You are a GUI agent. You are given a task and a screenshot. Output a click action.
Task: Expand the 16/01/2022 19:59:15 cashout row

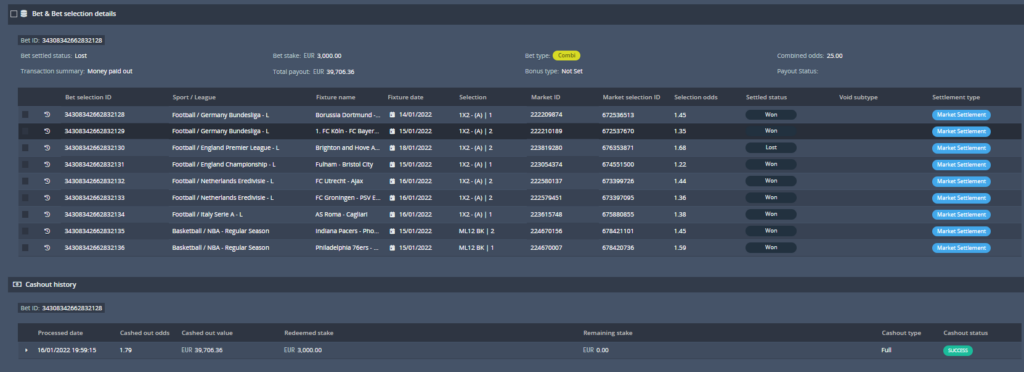coord(27,350)
